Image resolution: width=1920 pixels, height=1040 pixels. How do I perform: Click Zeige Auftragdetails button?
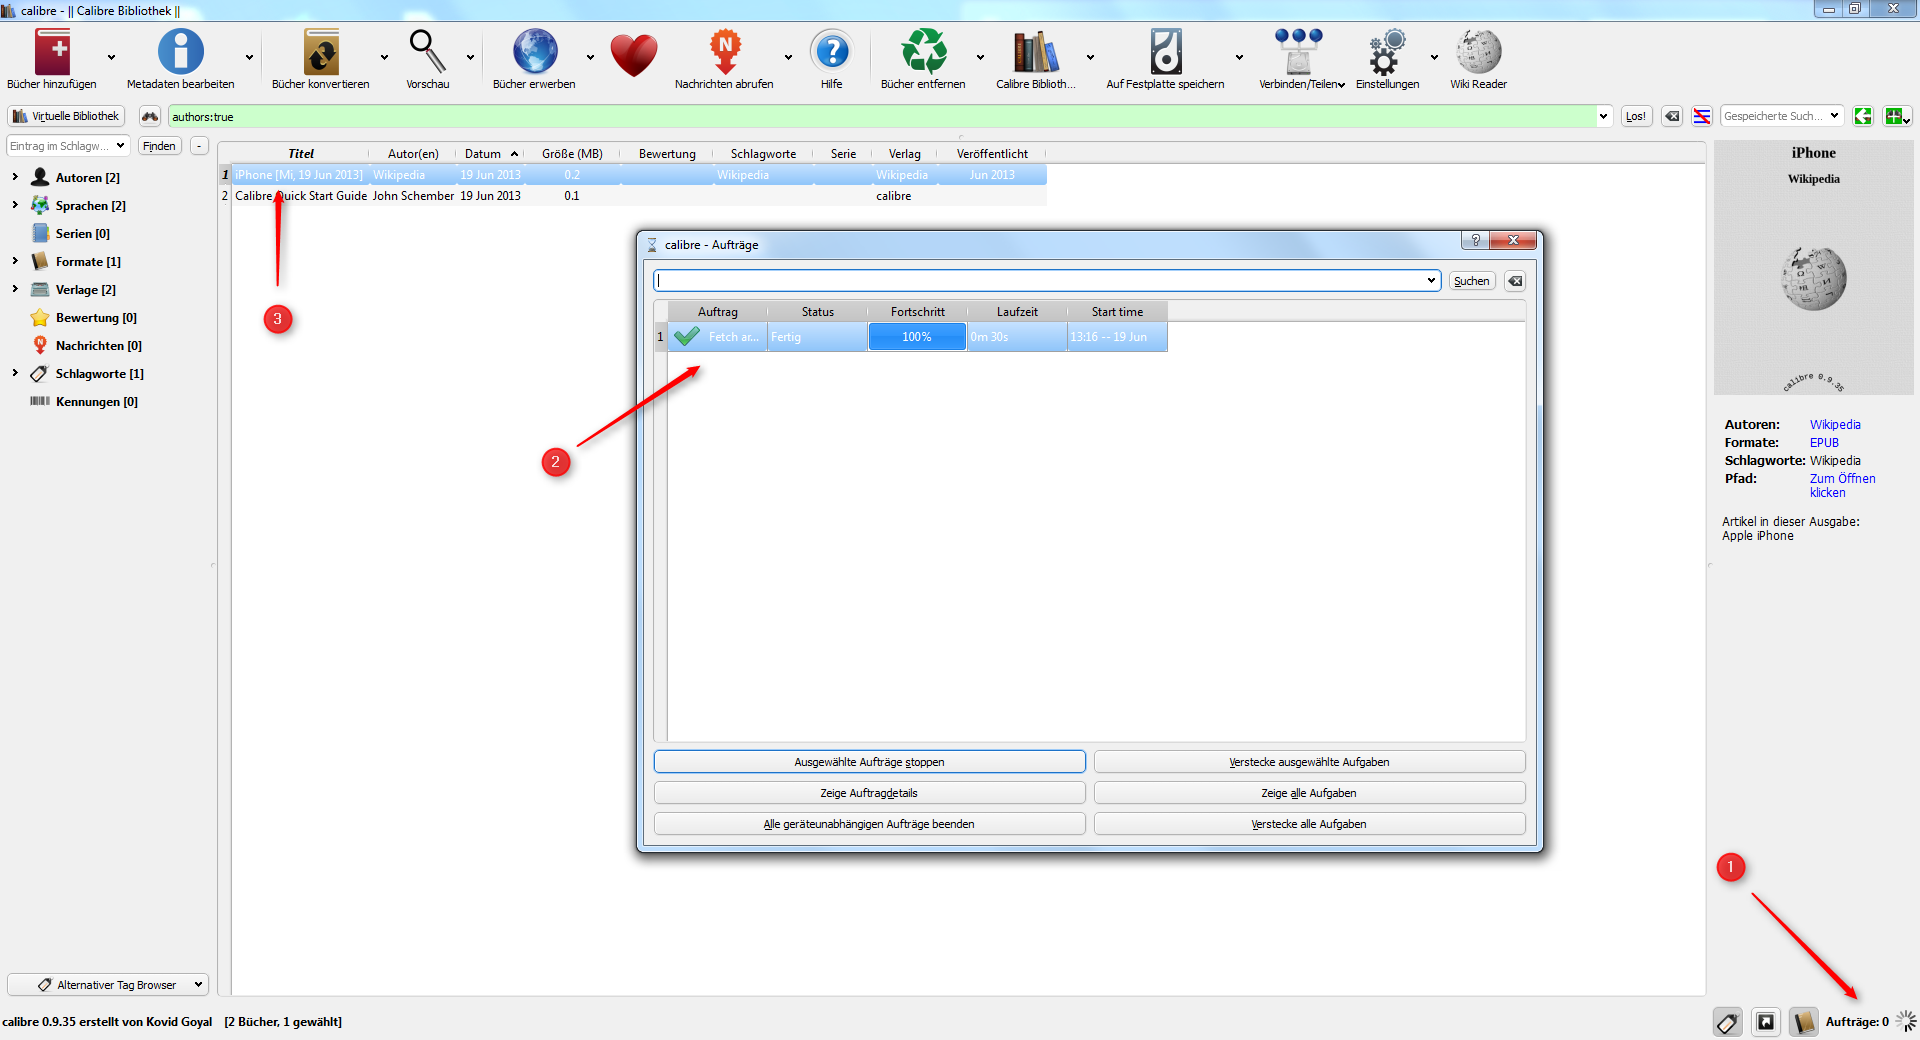[869, 793]
